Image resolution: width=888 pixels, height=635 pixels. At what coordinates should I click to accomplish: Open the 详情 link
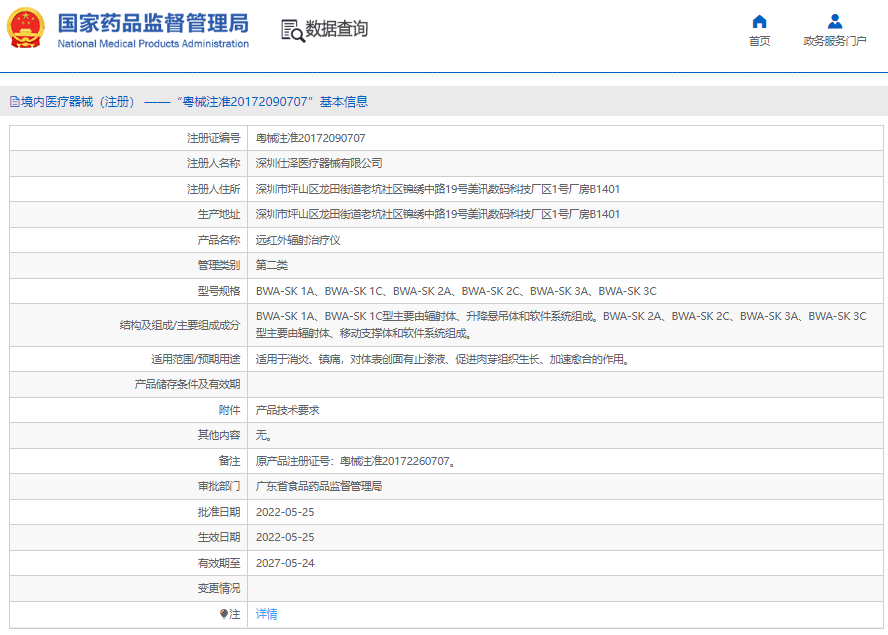coord(266,614)
